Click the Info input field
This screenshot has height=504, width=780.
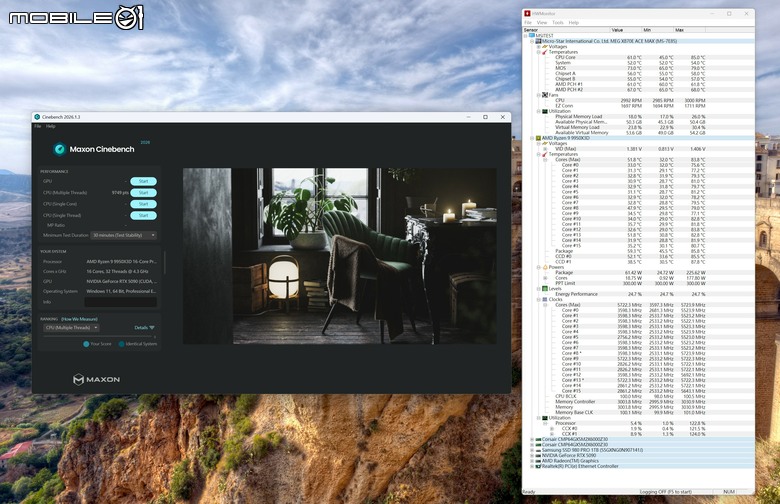[x=121, y=302]
